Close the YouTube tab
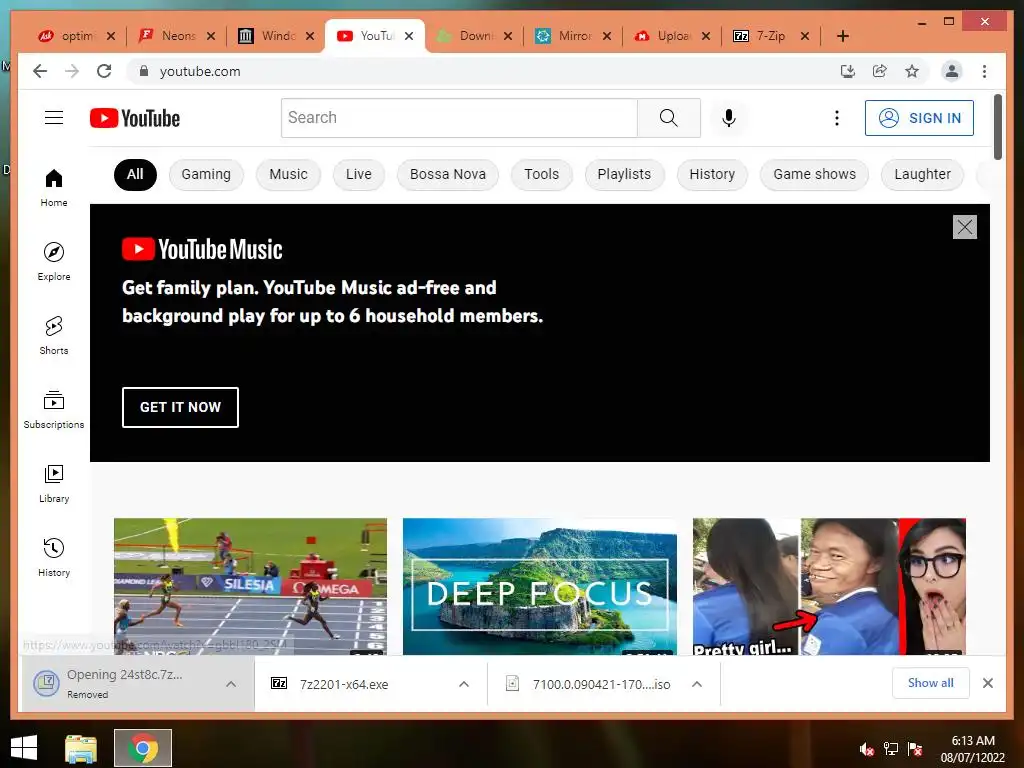Screen dimensions: 1024x768 click(409, 36)
